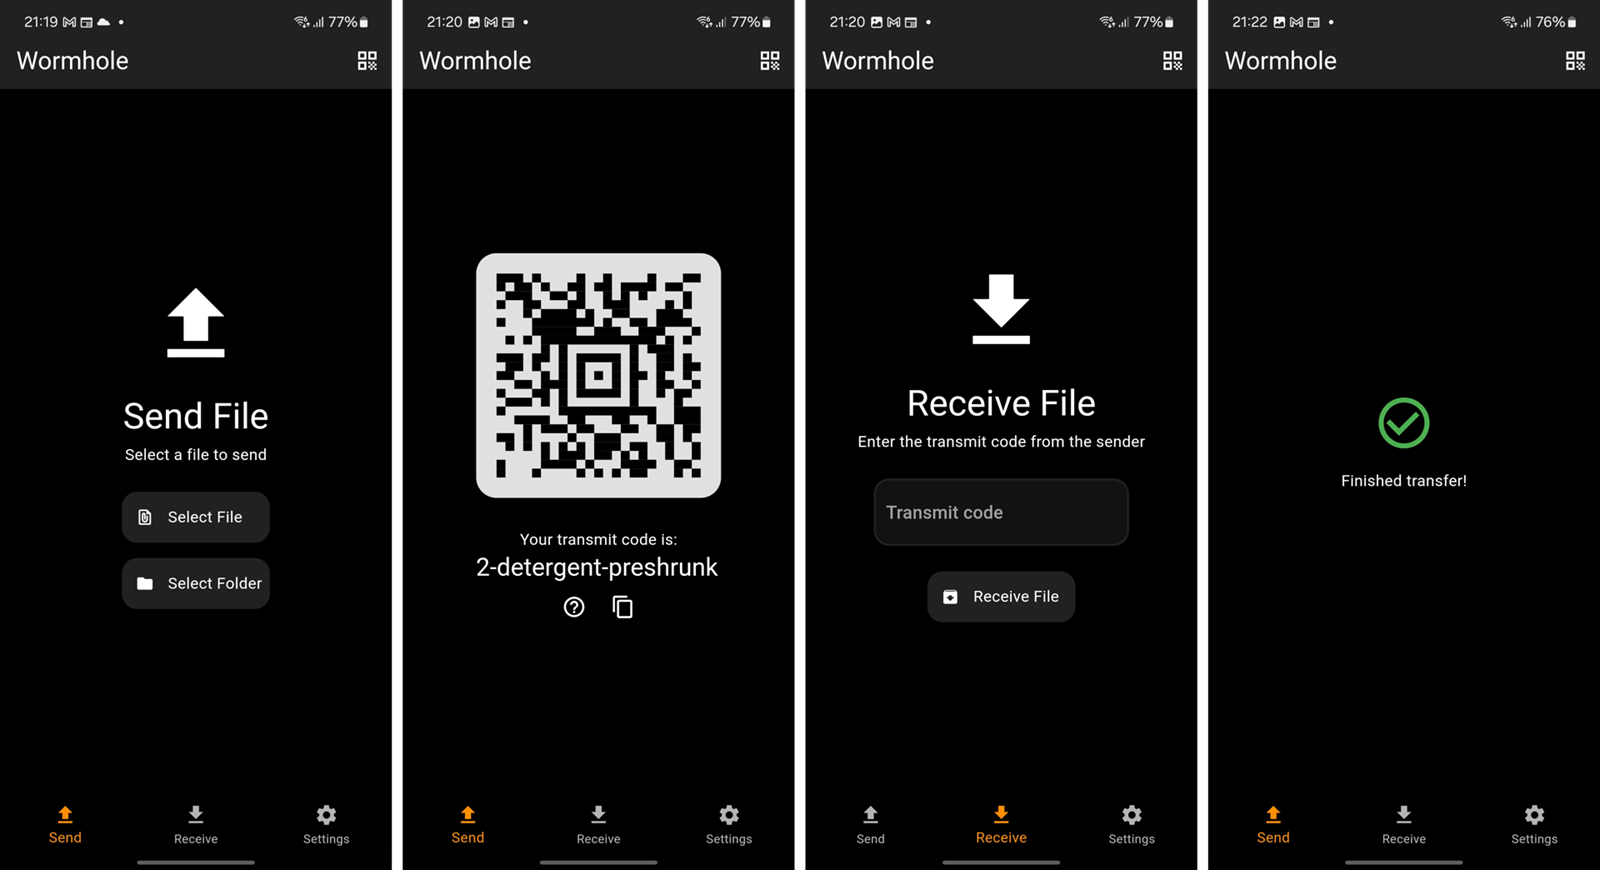Tap QR scanner icon on transmit code screen
The image size is (1600, 870).
pyautogui.click(x=770, y=61)
